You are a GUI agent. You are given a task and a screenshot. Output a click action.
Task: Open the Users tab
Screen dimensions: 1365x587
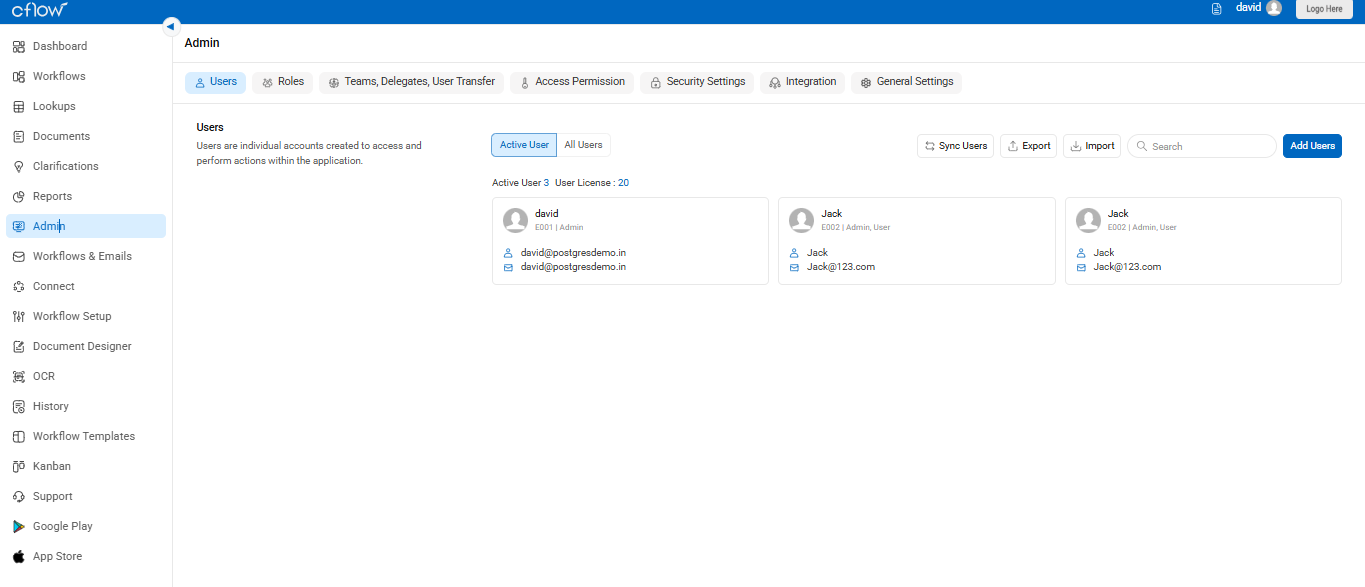point(215,82)
